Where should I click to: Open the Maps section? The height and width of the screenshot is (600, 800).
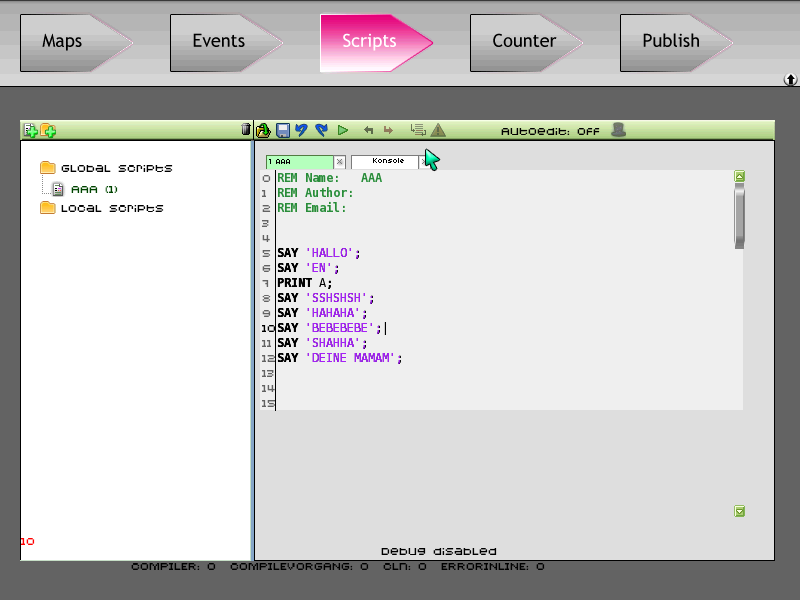click(x=62, y=42)
